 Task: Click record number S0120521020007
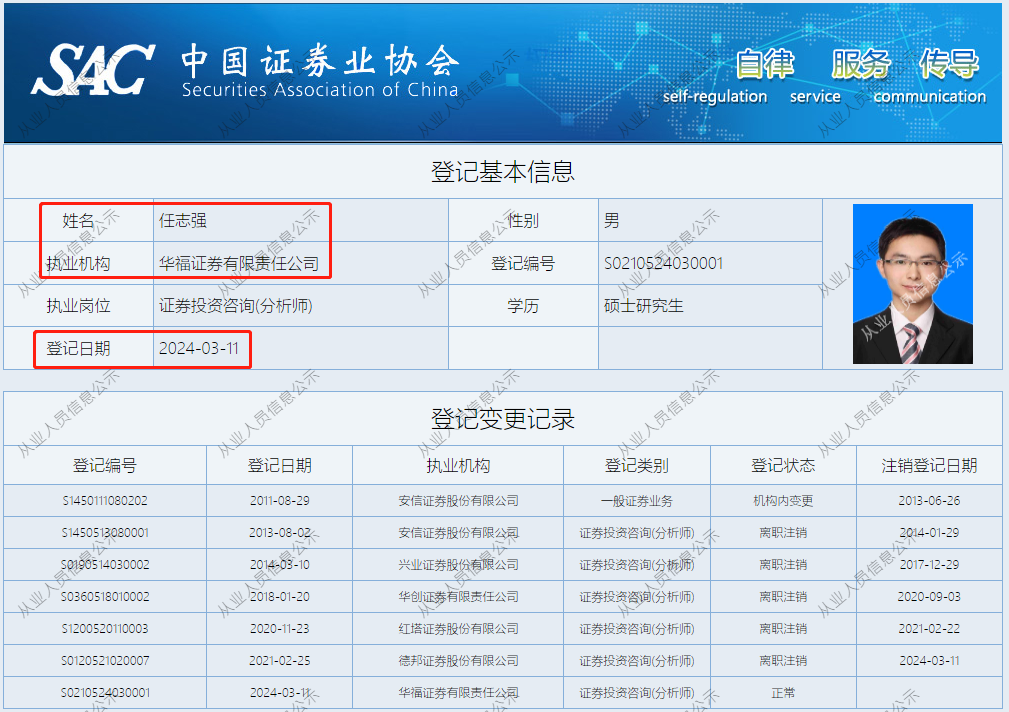click(x=105, y=661)
